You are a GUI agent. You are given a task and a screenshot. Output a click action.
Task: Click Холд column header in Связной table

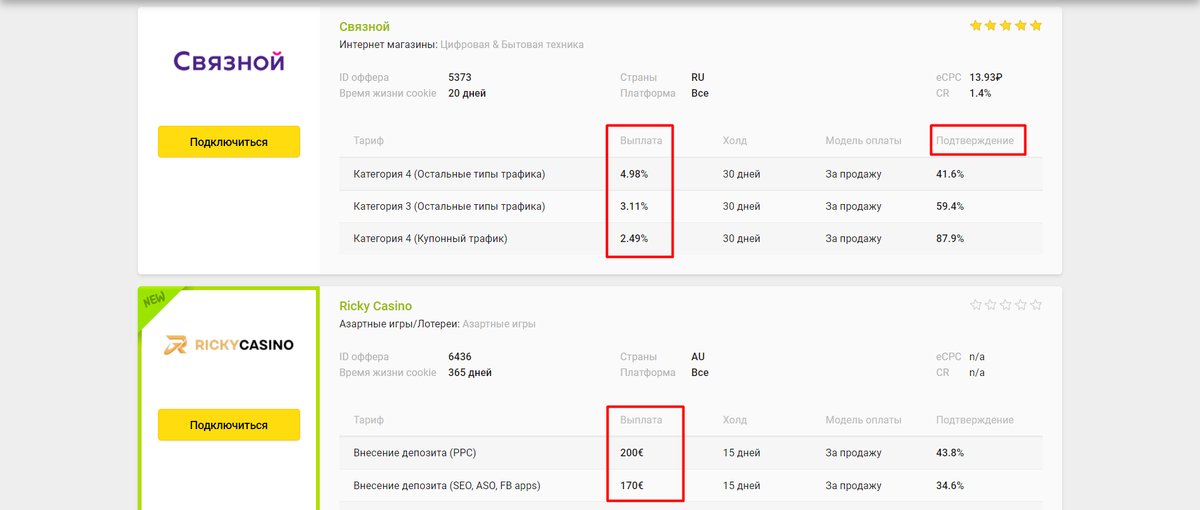point(735,141)
